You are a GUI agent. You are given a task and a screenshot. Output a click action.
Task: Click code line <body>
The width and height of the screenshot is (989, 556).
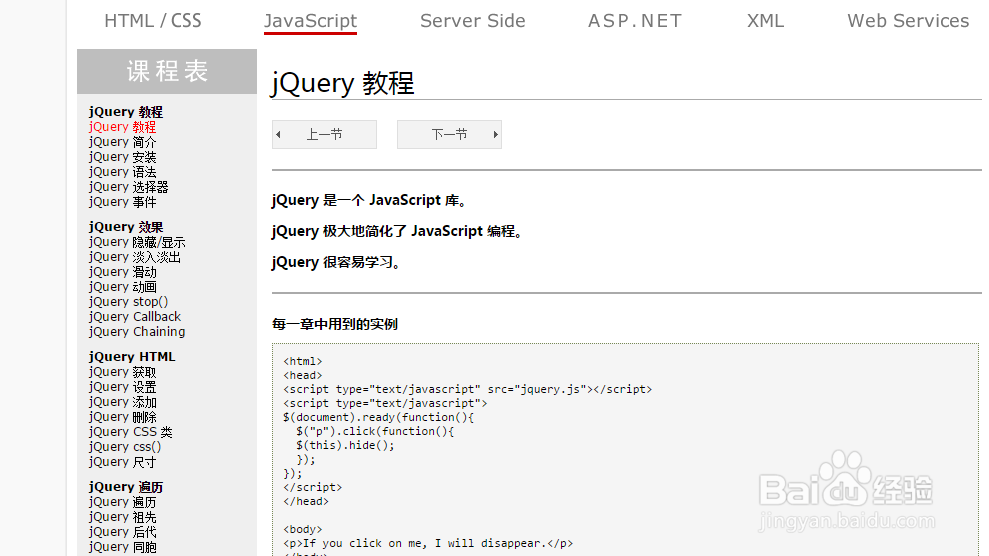point(303,530)
